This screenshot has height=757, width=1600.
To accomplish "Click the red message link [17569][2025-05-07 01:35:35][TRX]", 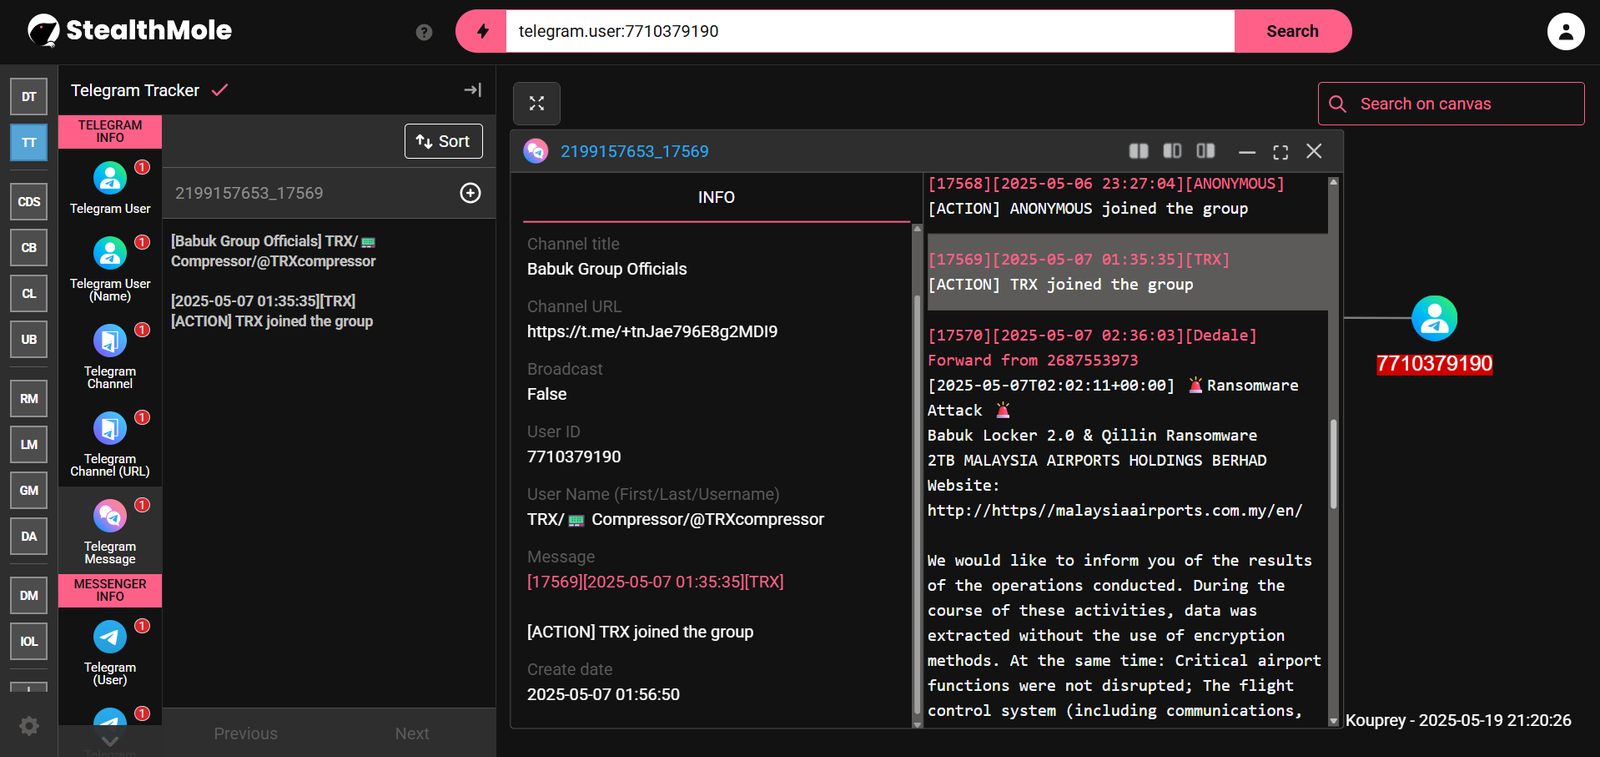I will (x=655, y=582).
